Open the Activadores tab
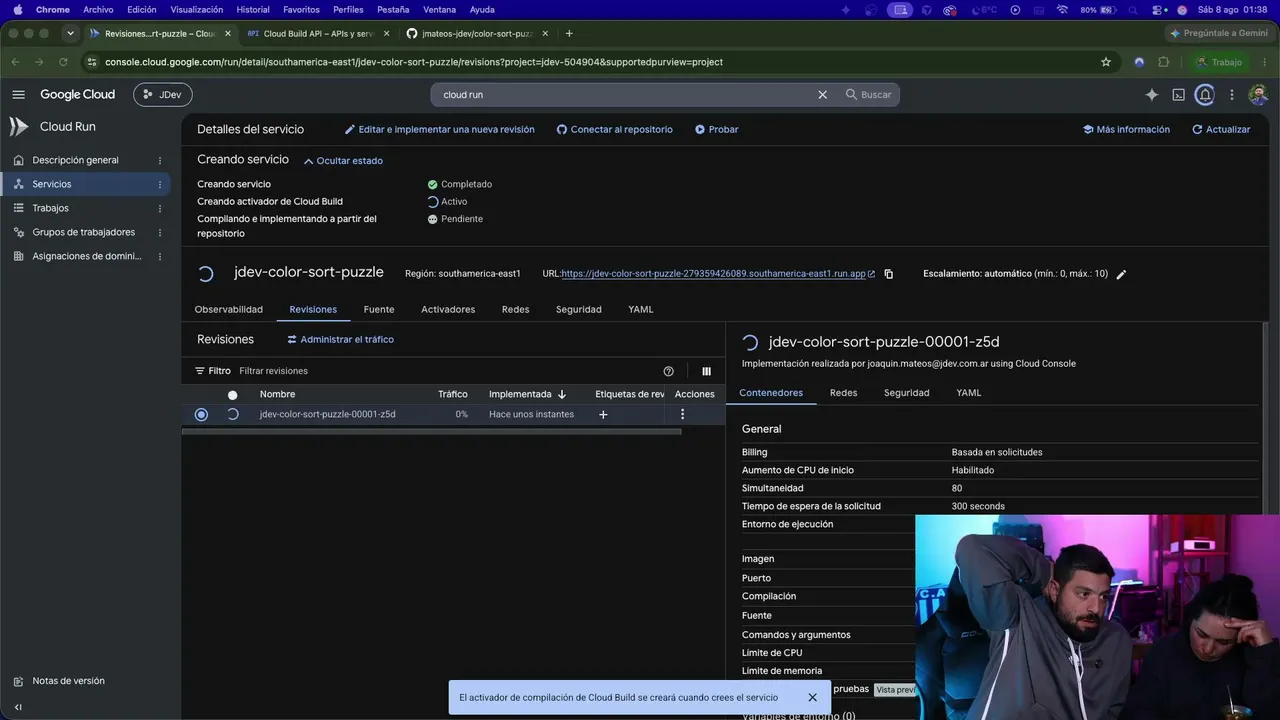Viewport: 1280px width, 720px height. pyautogui.click(x=448, y=310)
